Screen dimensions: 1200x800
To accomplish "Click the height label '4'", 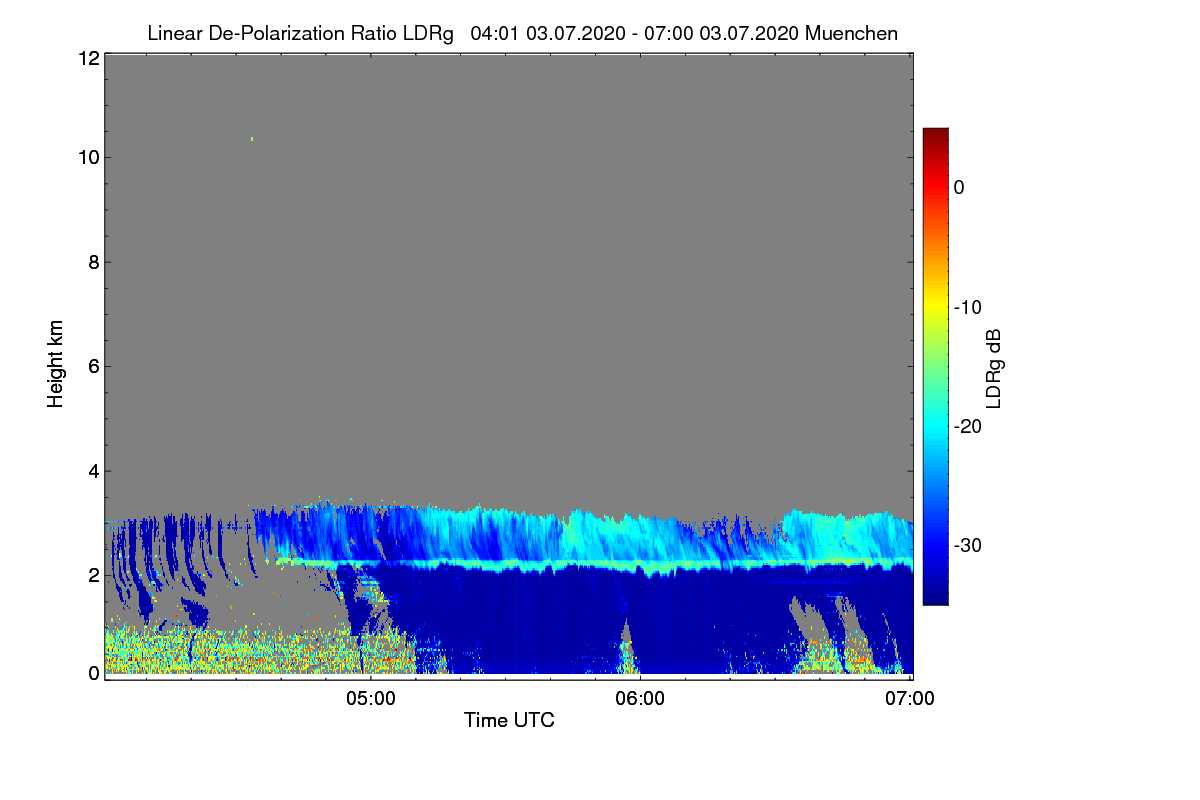I will [x=94, y=471].
